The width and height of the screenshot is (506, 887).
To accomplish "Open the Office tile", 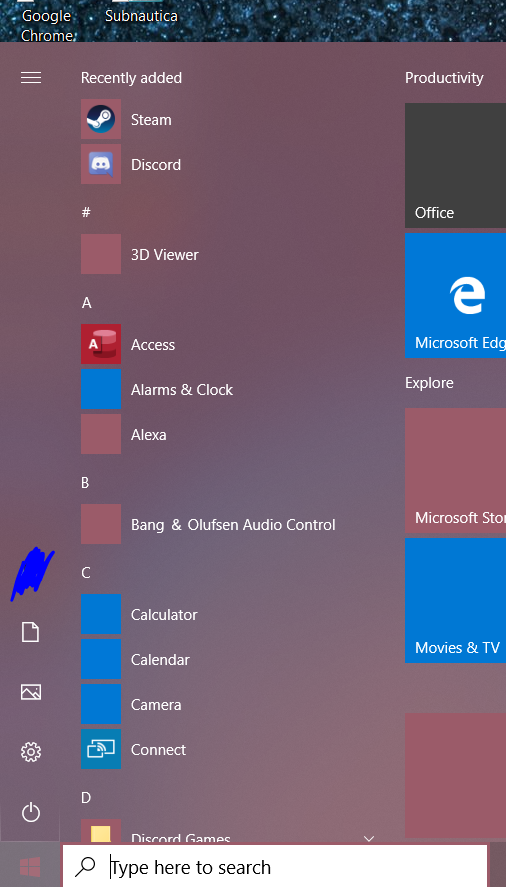I will click(455, 165).
